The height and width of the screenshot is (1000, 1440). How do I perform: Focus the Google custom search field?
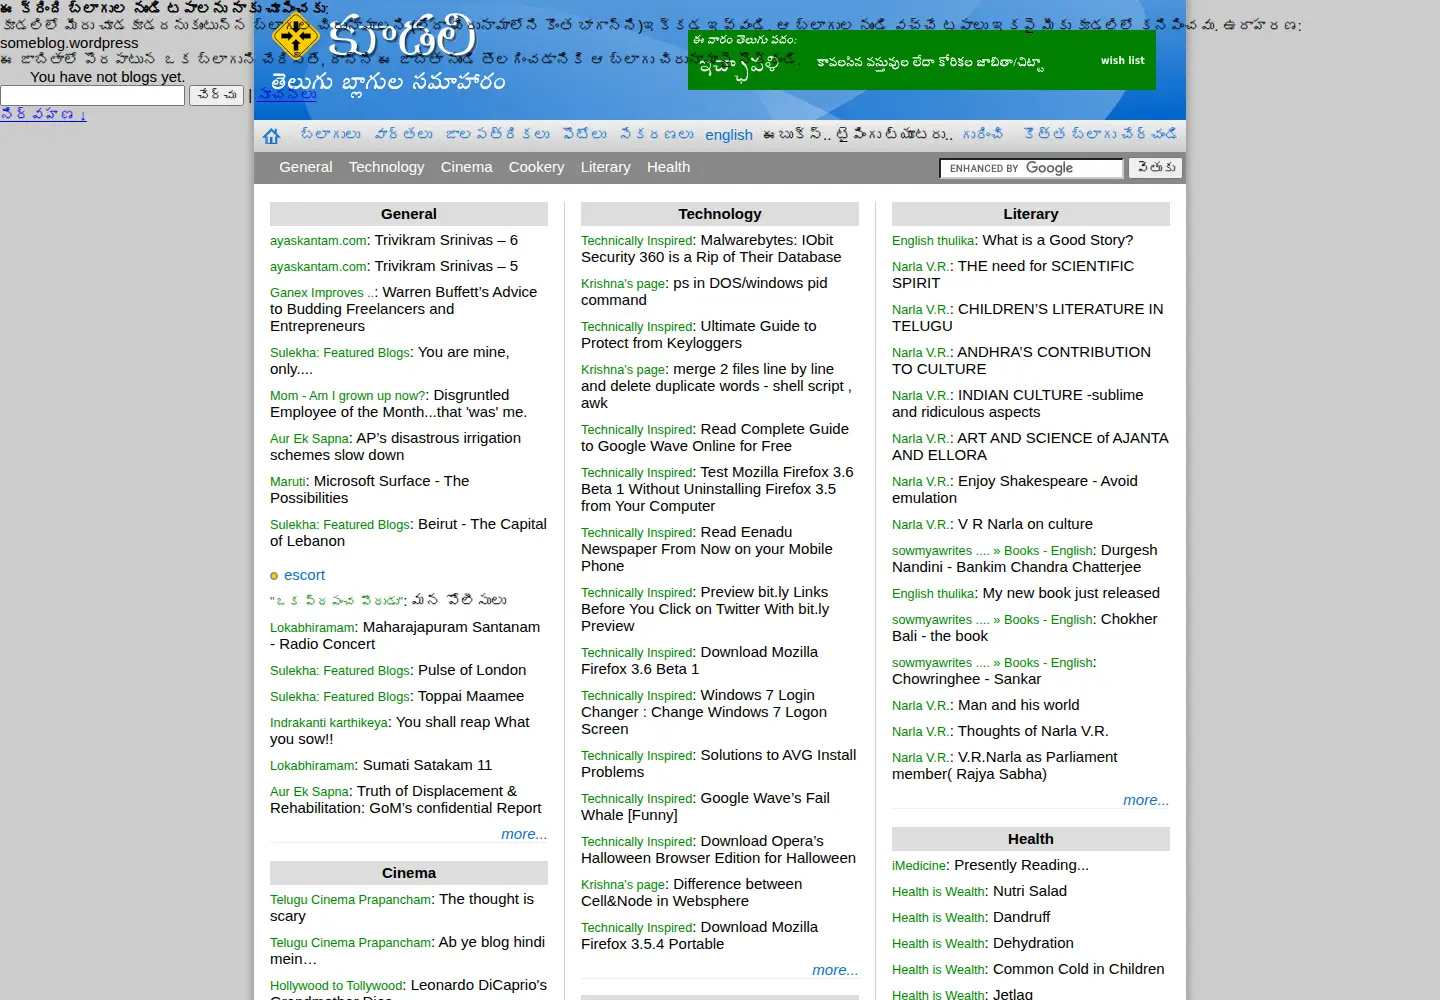1031,168
